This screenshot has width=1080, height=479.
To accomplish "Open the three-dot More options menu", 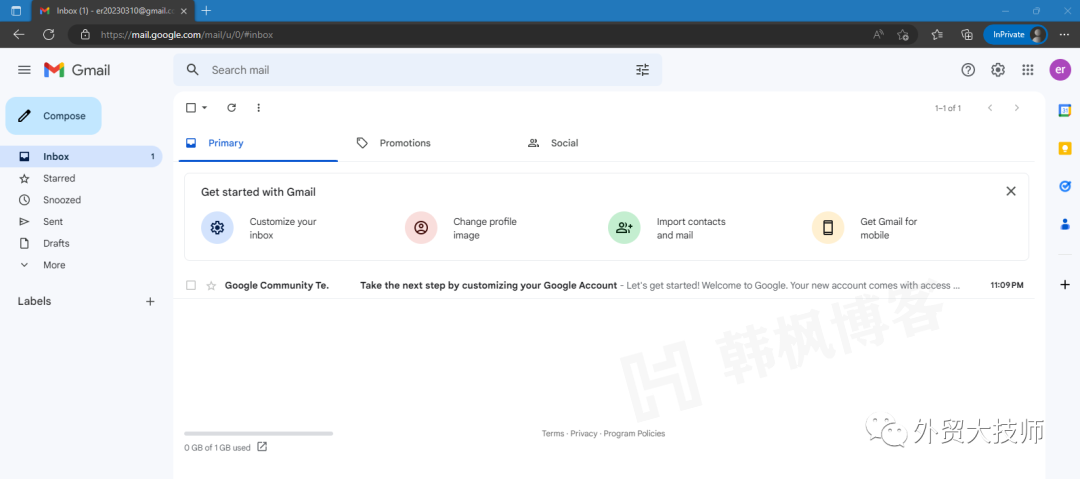I will 259,108.
